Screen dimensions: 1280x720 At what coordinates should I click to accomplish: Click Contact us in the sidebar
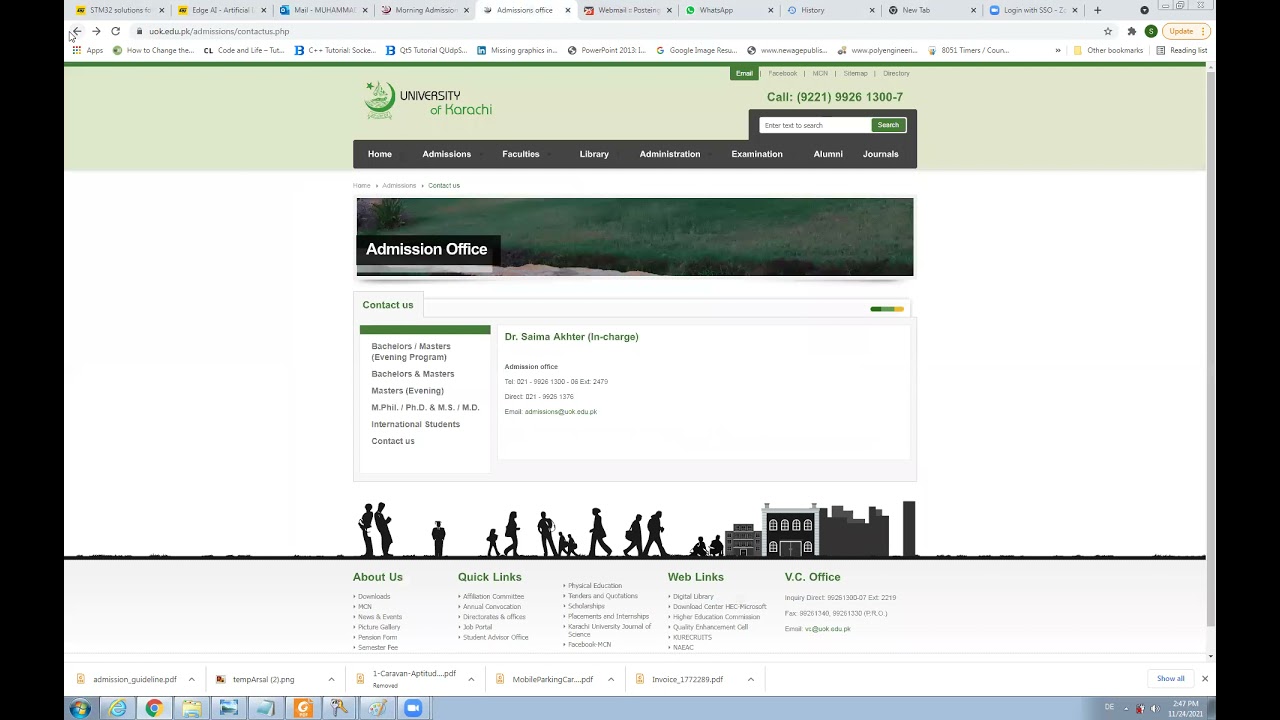(x=393, y=441)
